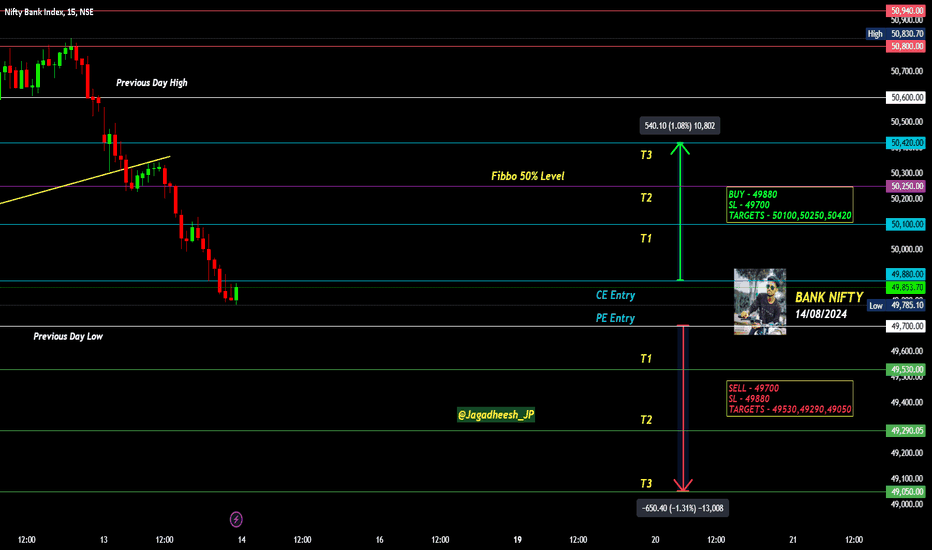Click the 49,200.00 price axis label
This screenshot has height=550, width=932.
pyautogui.click(x=906, y=453)
